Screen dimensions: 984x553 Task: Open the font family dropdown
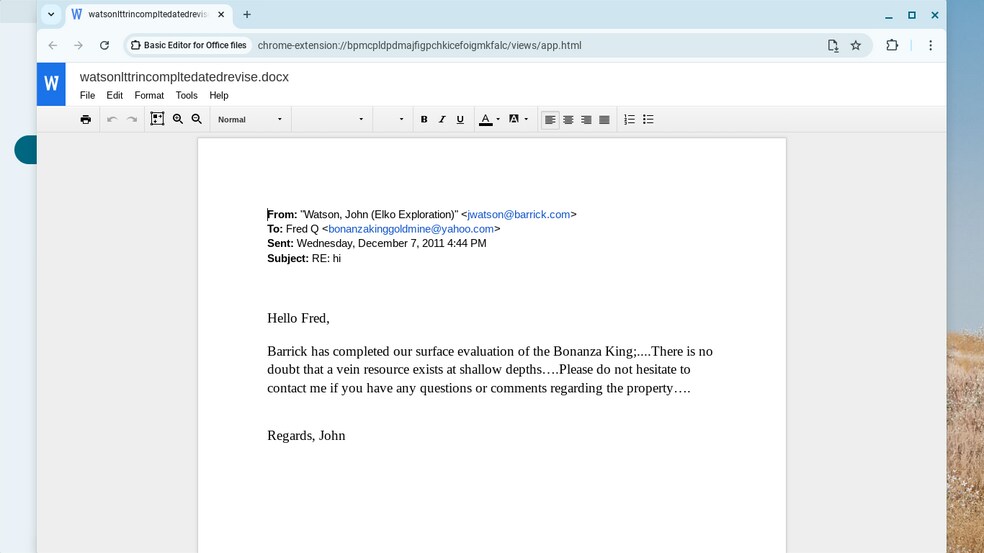[x=331, y=119]
